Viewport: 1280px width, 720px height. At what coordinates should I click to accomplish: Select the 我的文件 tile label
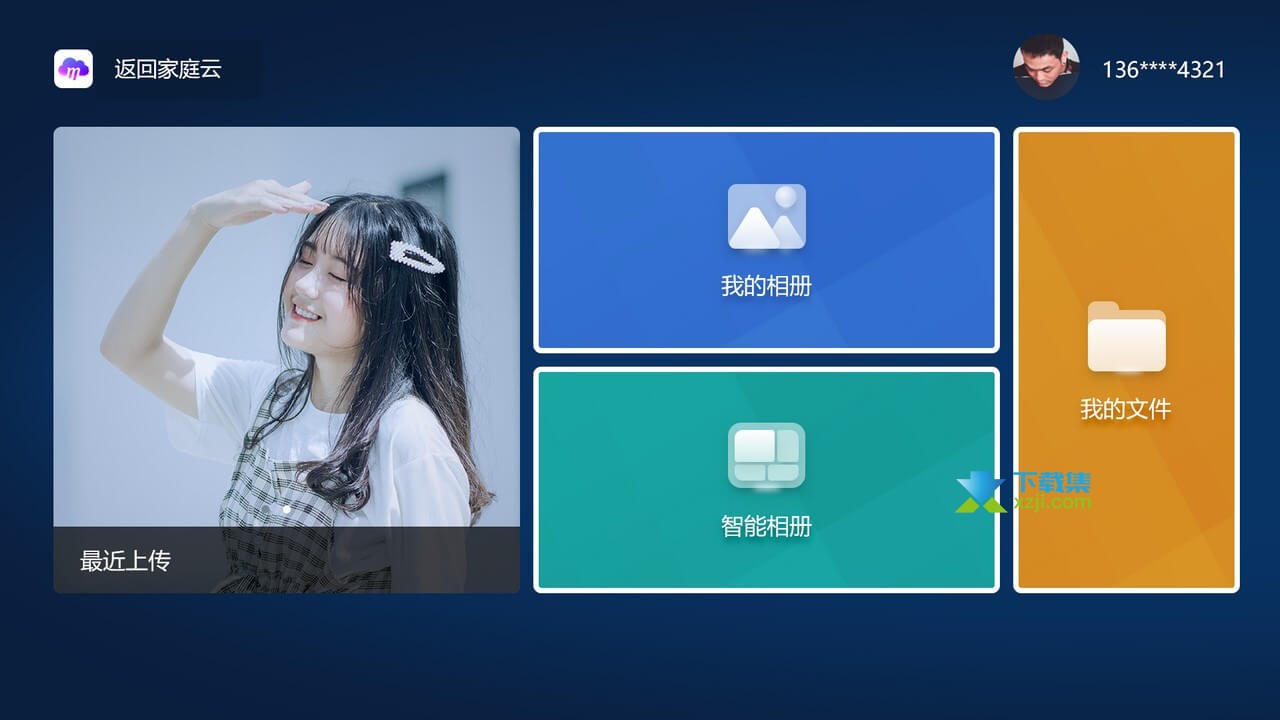pos(1126,409)
